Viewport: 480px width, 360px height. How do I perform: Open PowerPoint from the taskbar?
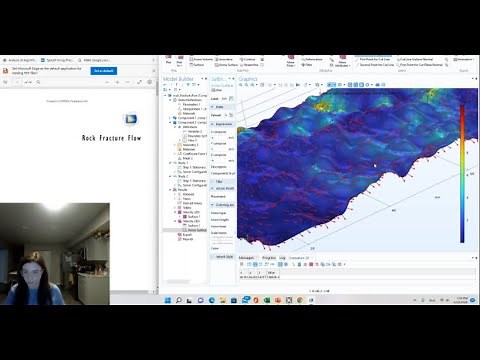point(278,300)
